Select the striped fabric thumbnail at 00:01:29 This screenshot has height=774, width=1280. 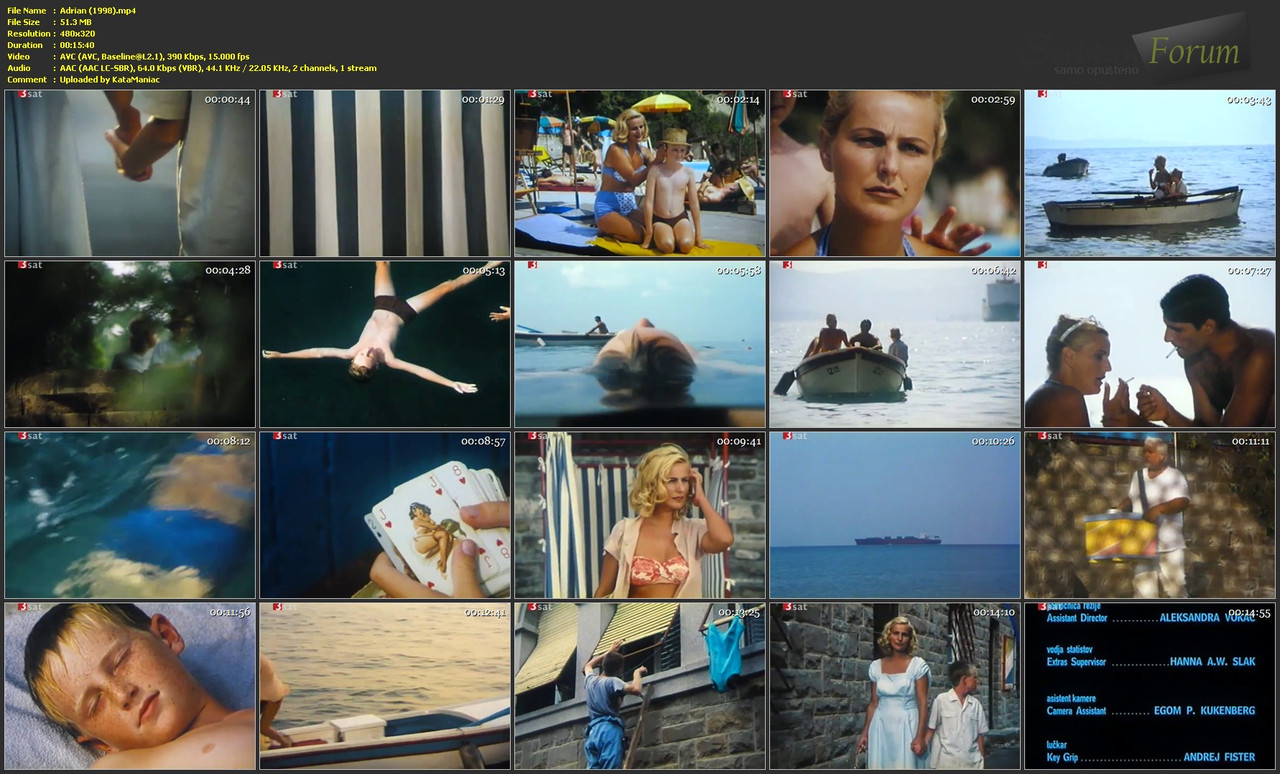pyautogui.click(x=385, y=173)
